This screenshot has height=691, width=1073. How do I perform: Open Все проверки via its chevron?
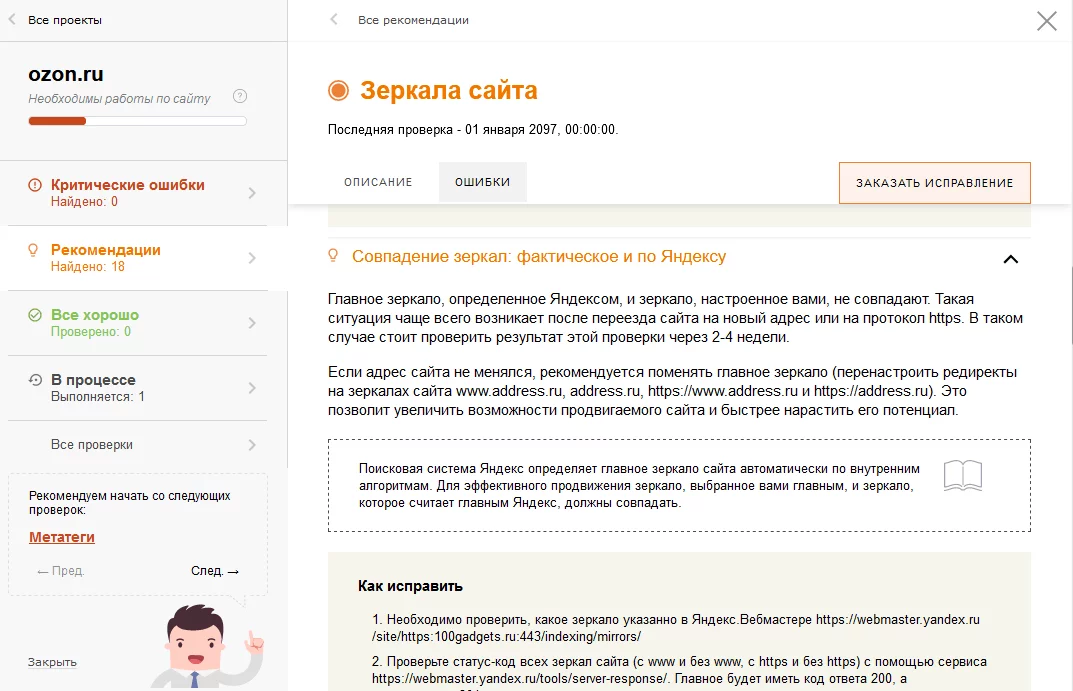click(252, 445)
